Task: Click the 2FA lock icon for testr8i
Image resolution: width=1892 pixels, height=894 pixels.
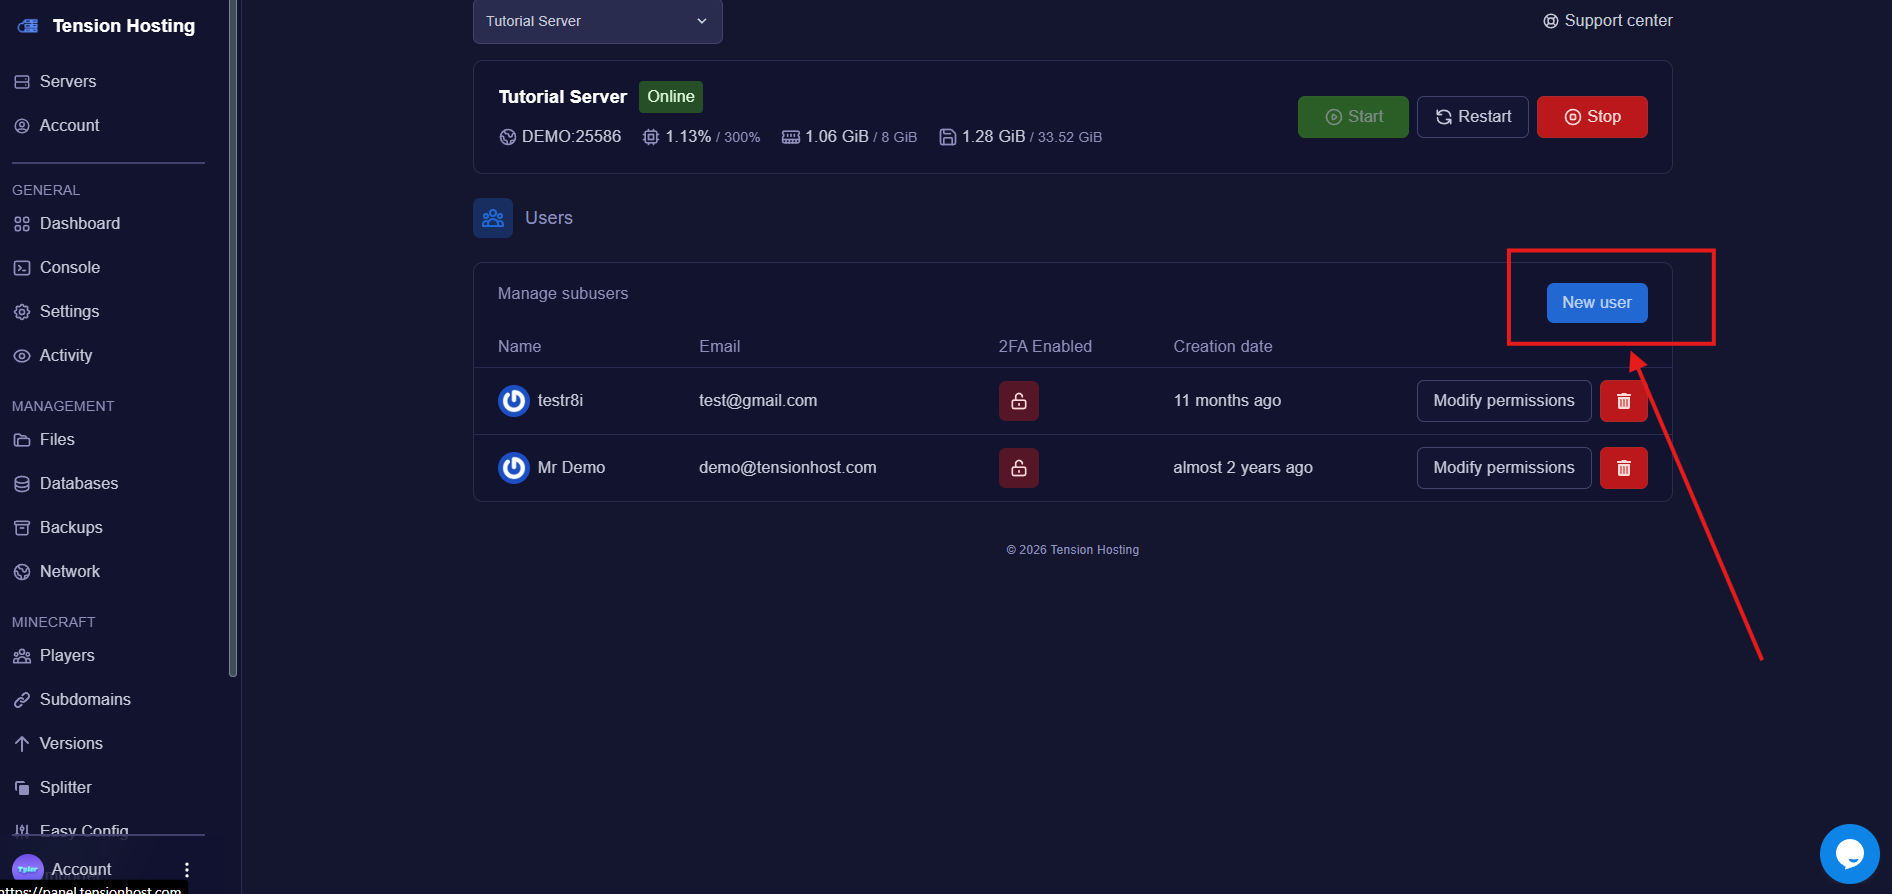Action: click(x=1019, y=401)
